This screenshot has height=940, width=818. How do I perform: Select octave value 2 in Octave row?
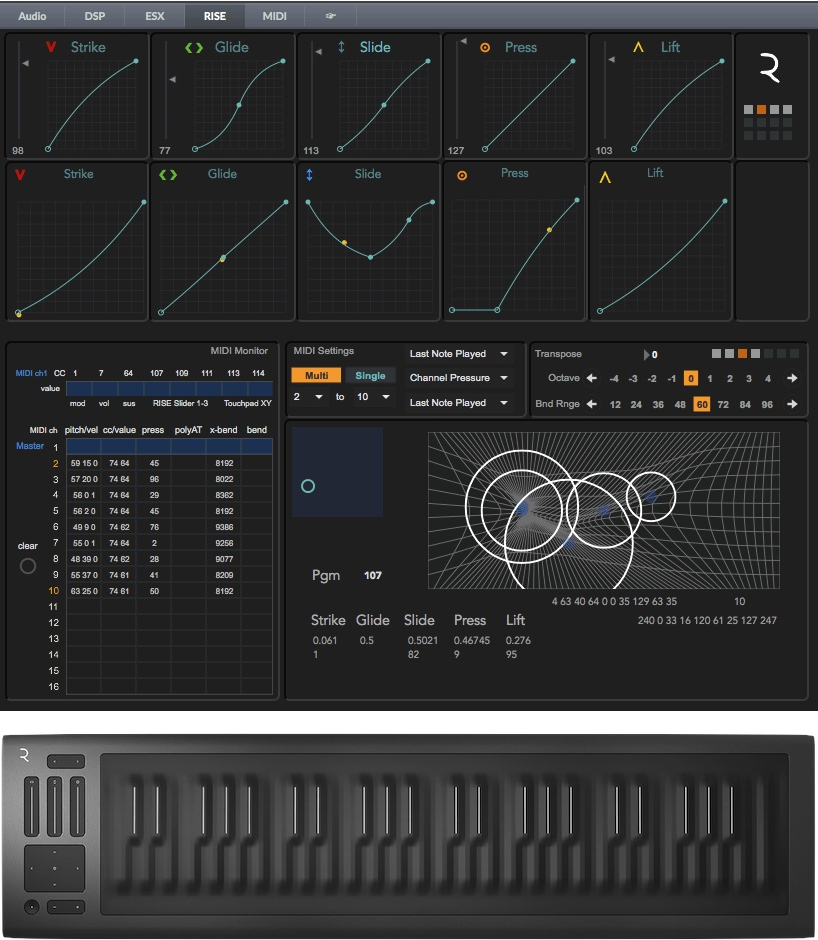pos(730,379)
